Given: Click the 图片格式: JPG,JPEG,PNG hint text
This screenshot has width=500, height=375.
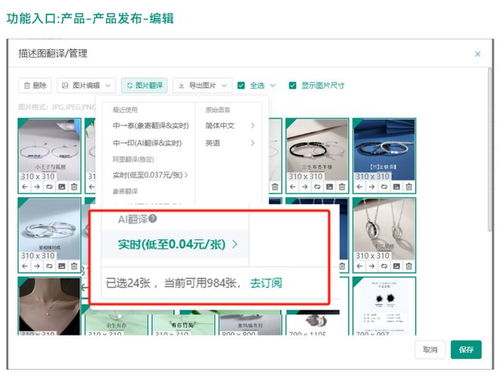Looking at the screenshot, I should (x=57, y=107).
